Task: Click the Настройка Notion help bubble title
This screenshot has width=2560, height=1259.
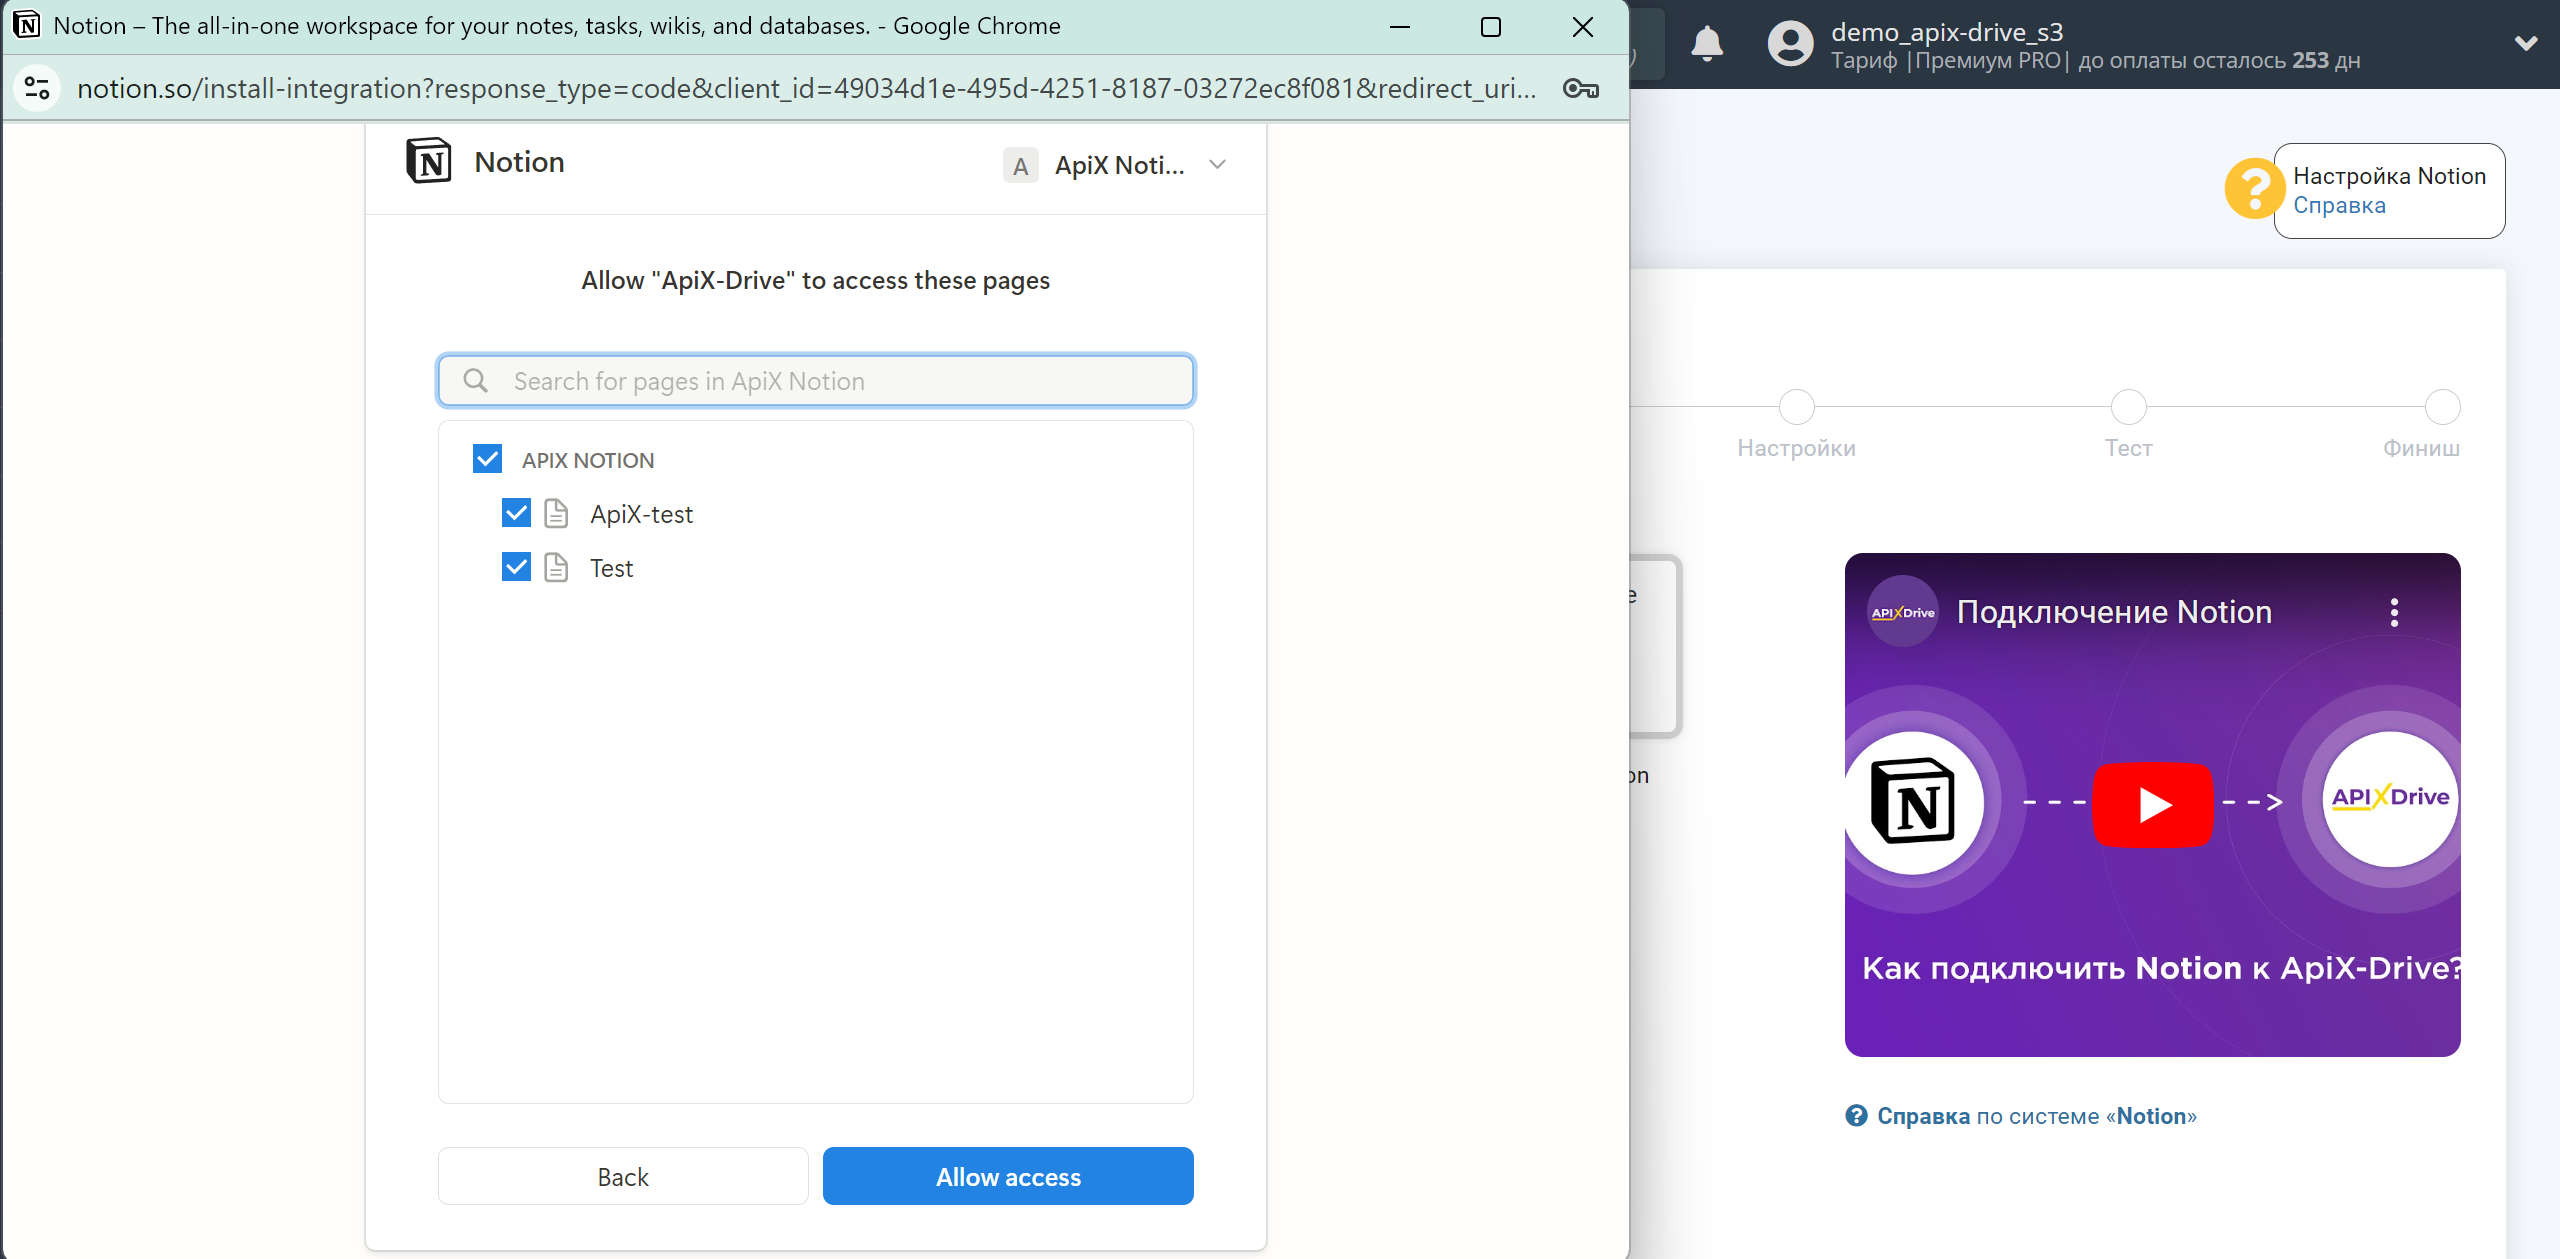Action: [x=2389, y=176]
